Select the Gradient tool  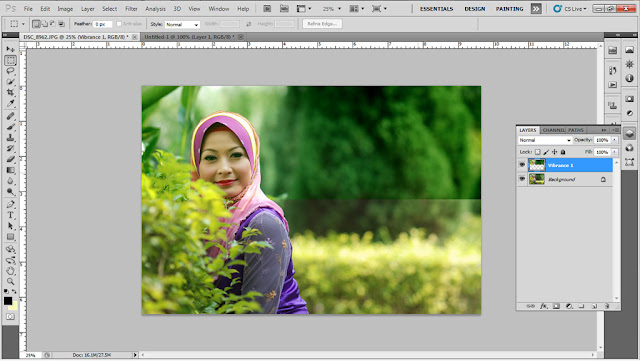click(11, 170)
